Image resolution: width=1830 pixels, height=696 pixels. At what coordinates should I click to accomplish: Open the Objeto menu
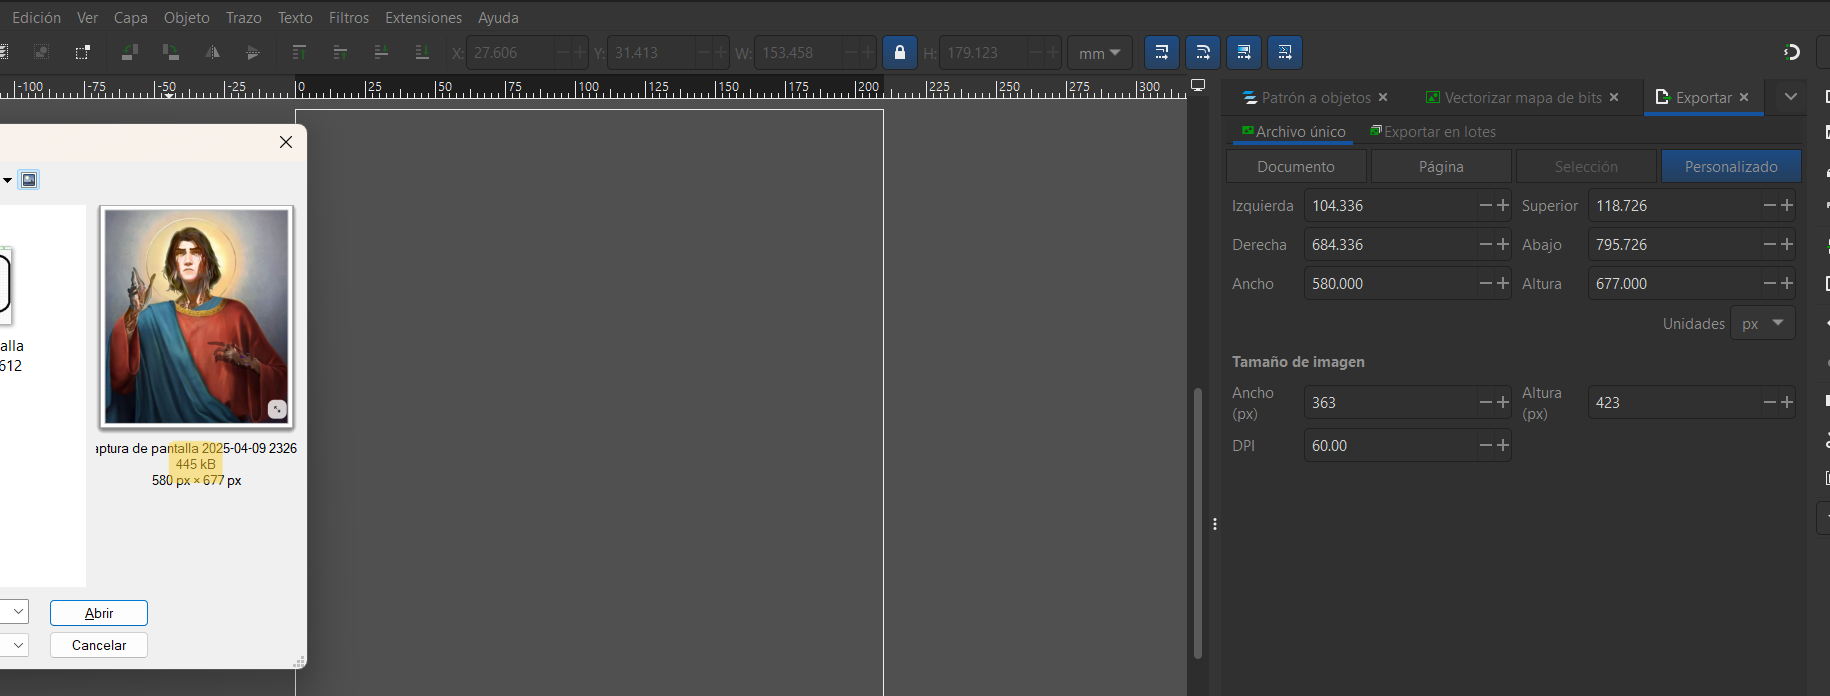click(187, 17)
